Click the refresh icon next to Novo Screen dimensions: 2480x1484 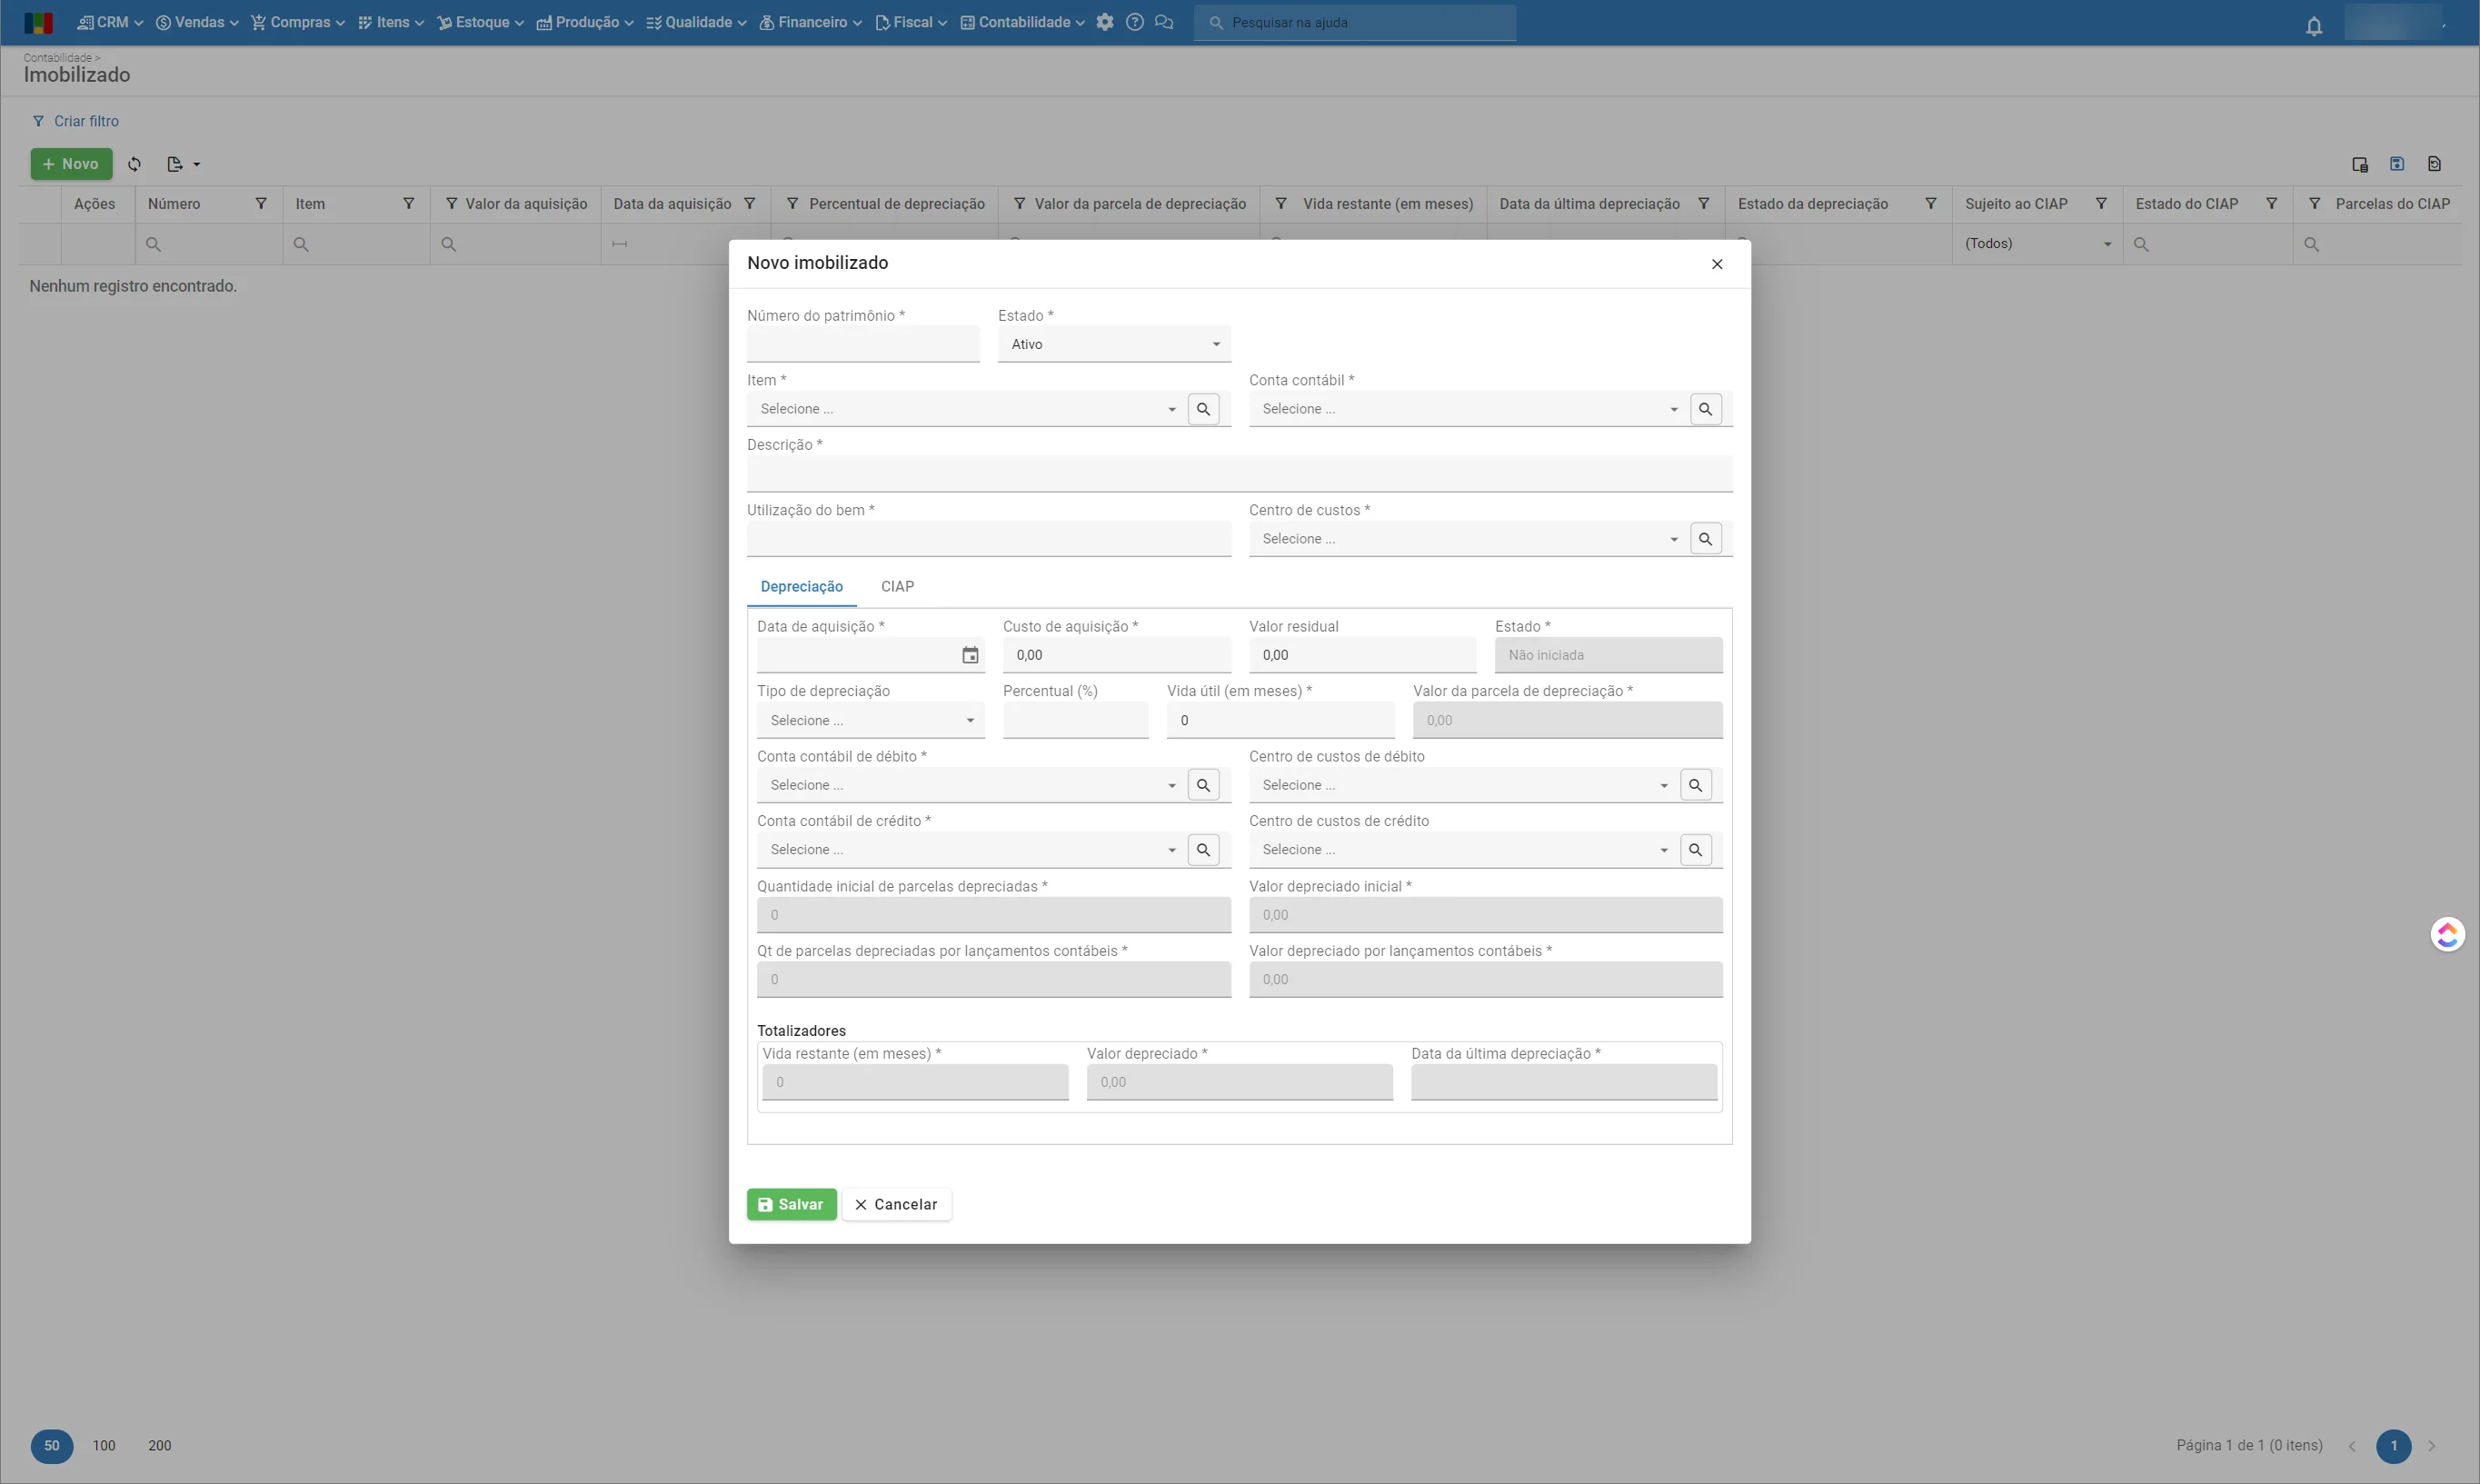point(134,164)
